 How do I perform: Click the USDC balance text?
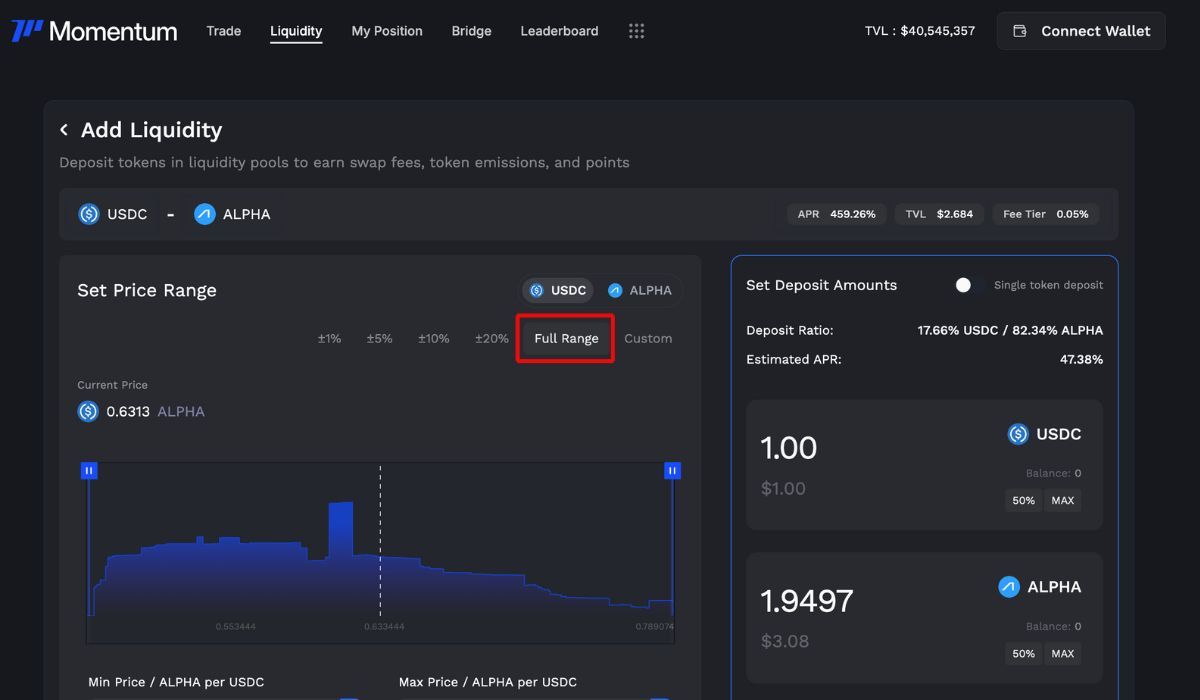(x=1053, y=473)
